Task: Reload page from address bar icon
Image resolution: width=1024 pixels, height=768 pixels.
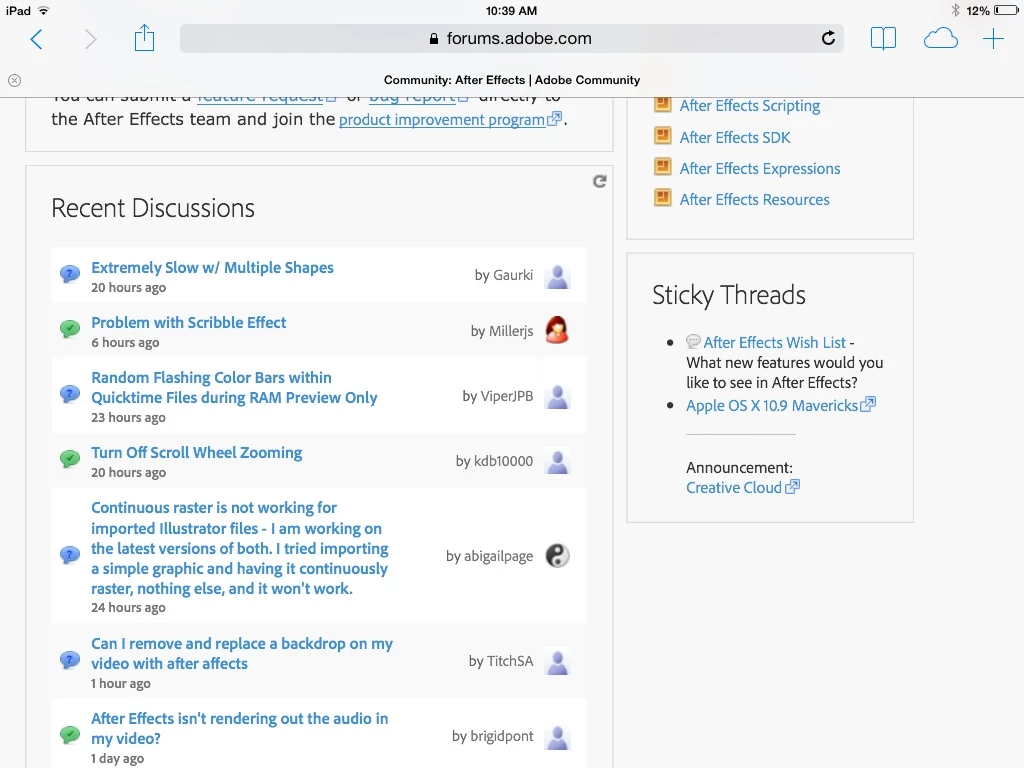Action: [x=828, y=38]
